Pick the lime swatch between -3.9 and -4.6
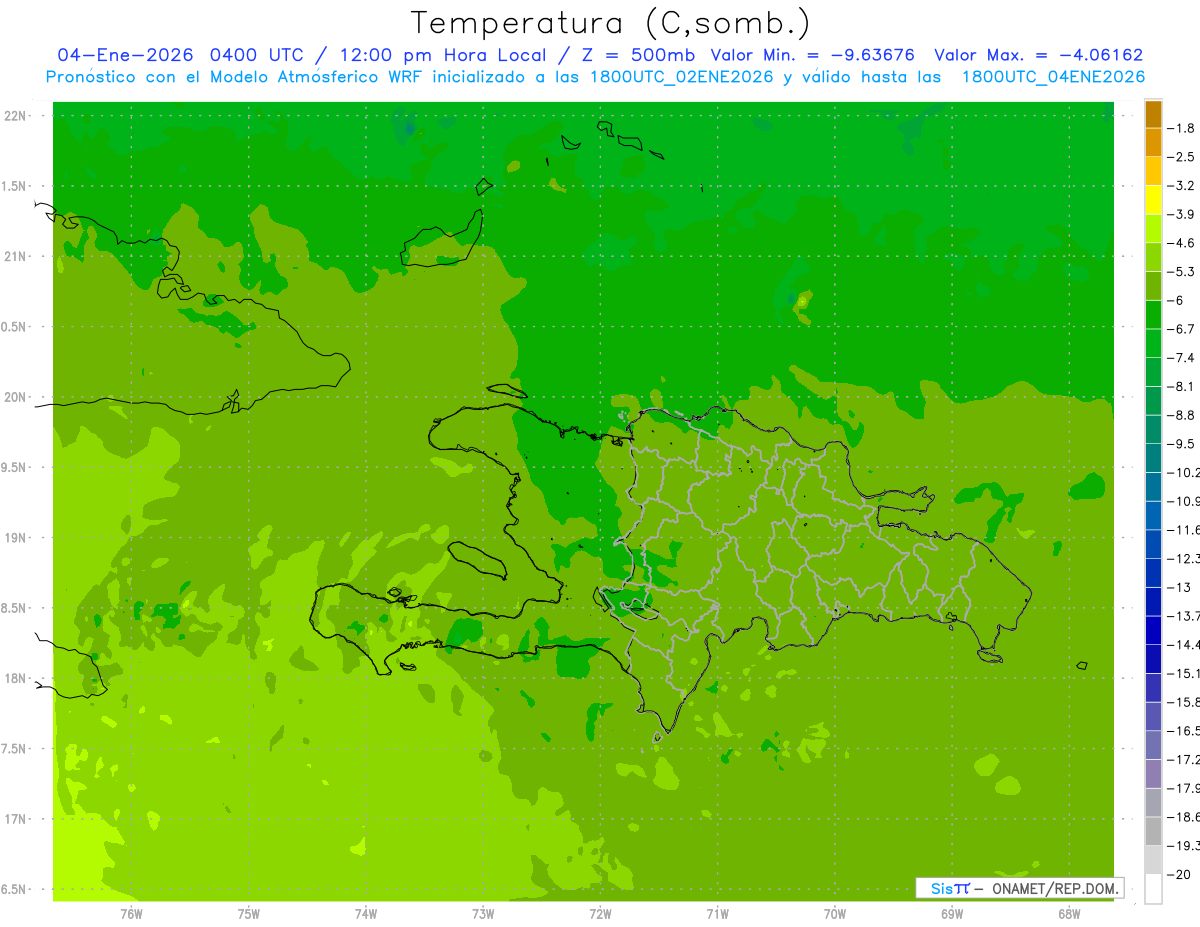Viewport: 1200px width, 927px height. click(1153, 229)
